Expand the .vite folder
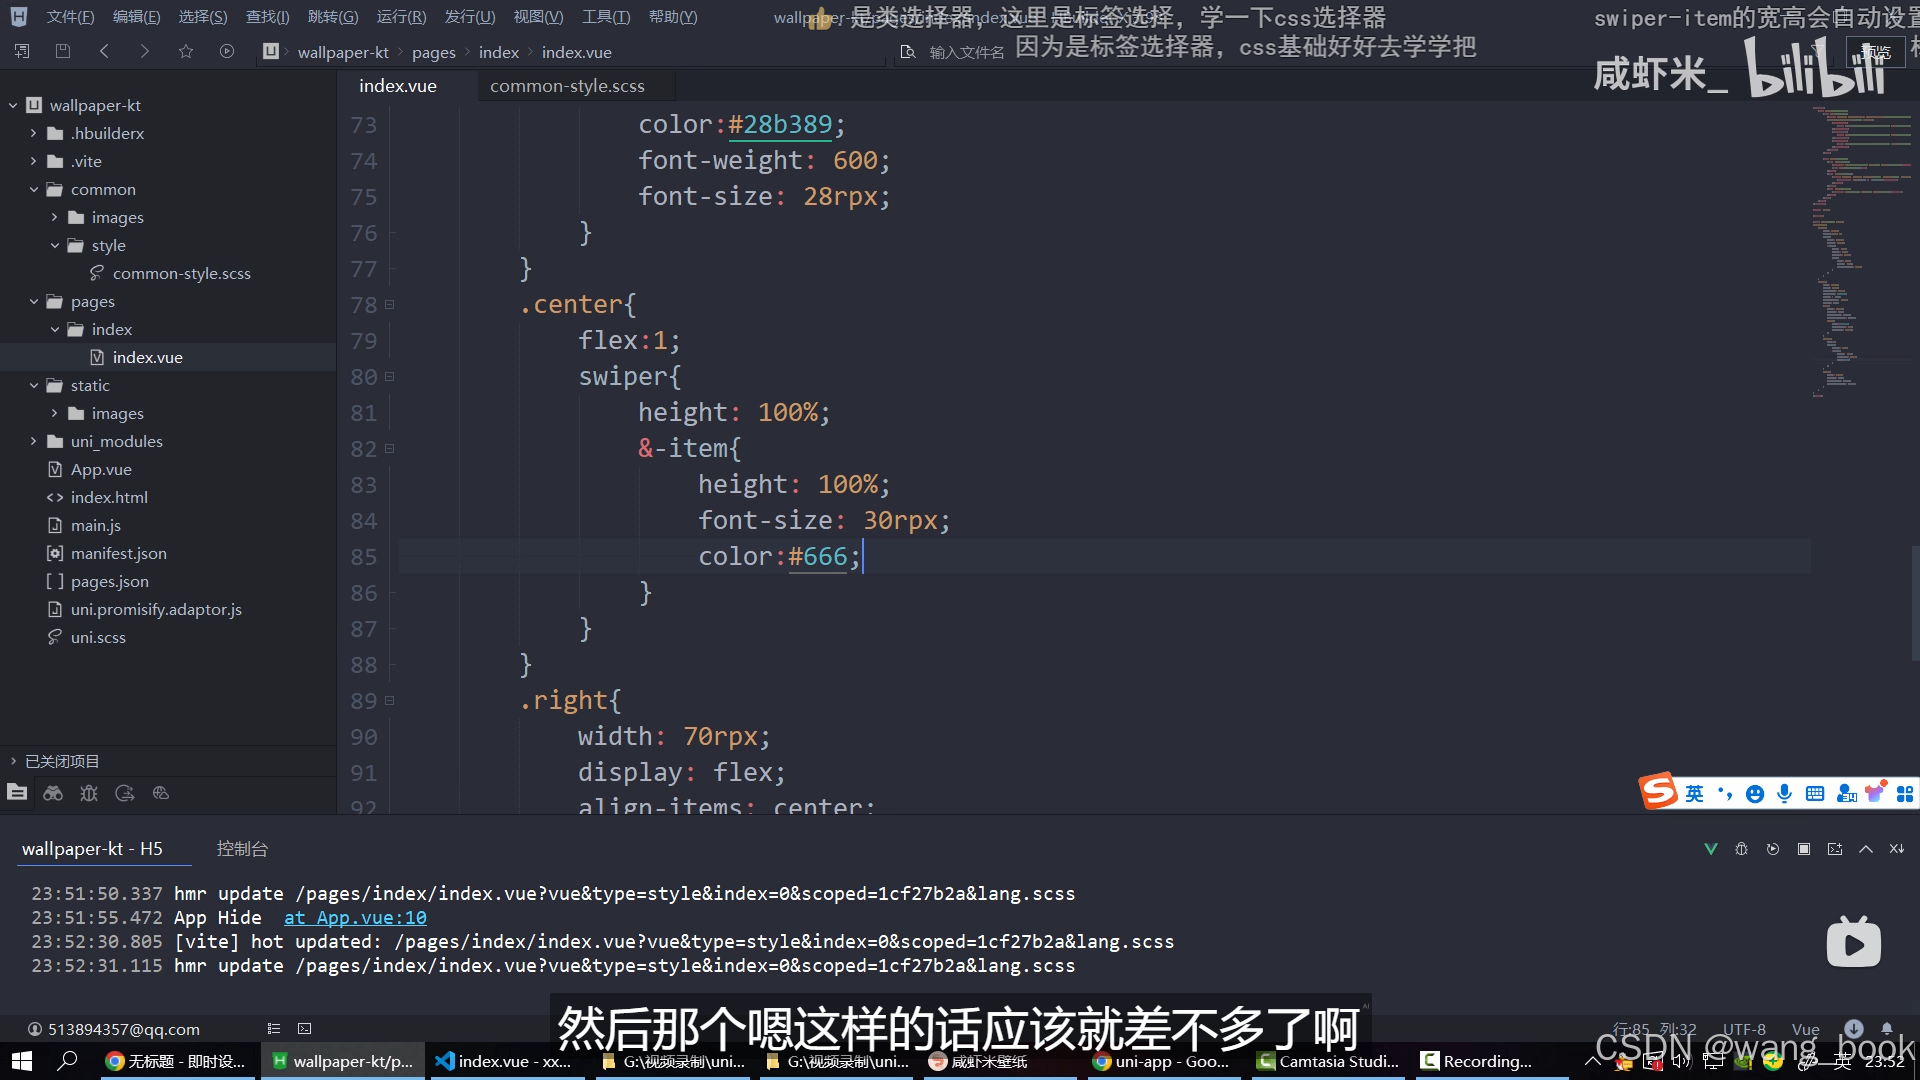The width and height of the screenshot is (1920, 1080). click(x=34, y=161)
